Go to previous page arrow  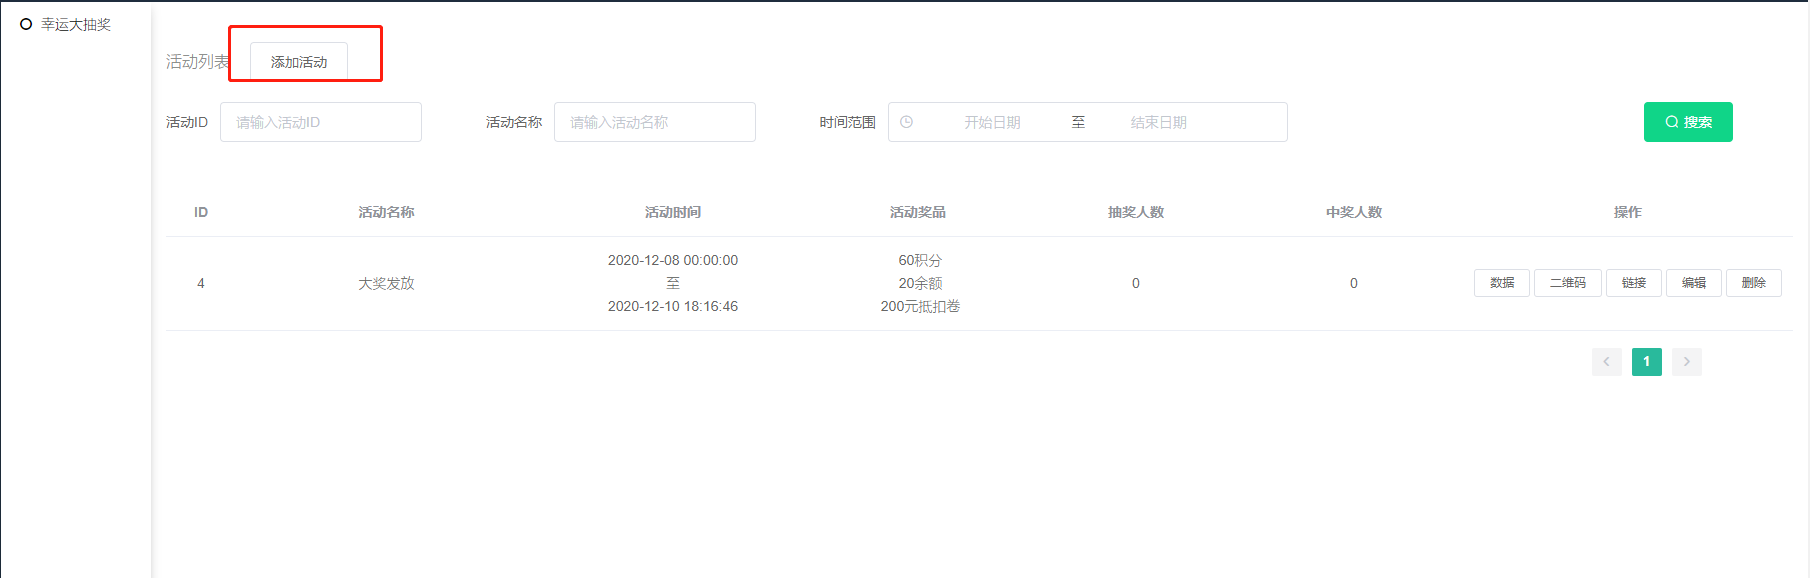(x=1607, y=362)
